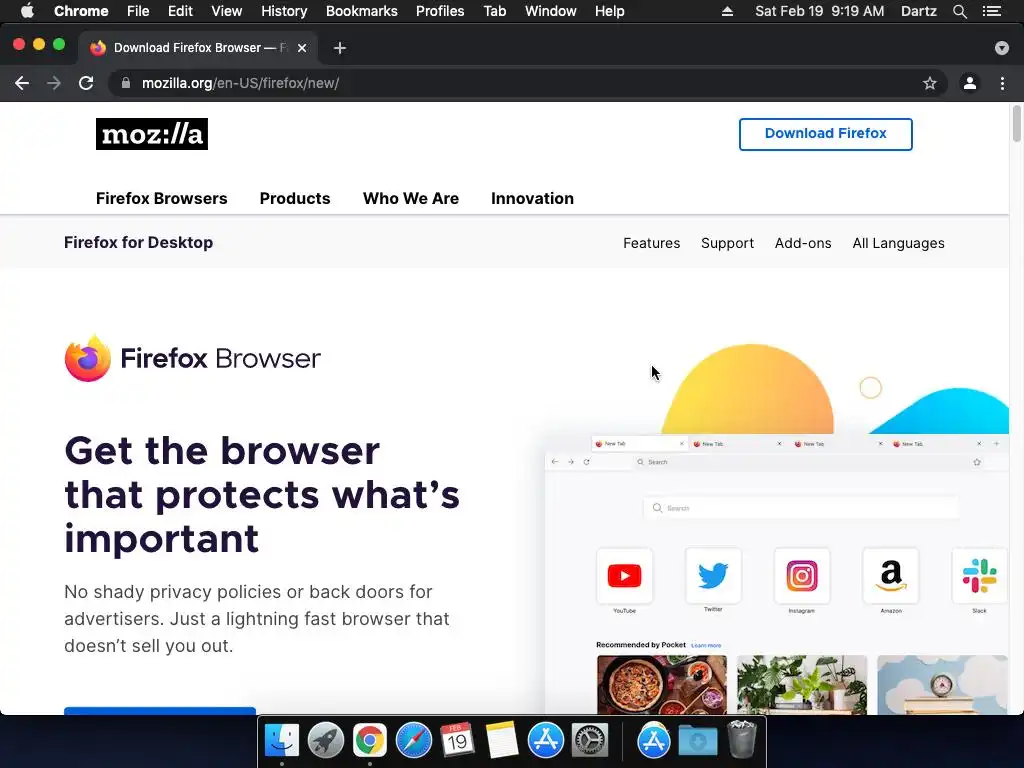The height and width of the screenshot is (768, 1024).
Task: Expand the Who We Are navigation menu
Action: click(x=411, y=199)
